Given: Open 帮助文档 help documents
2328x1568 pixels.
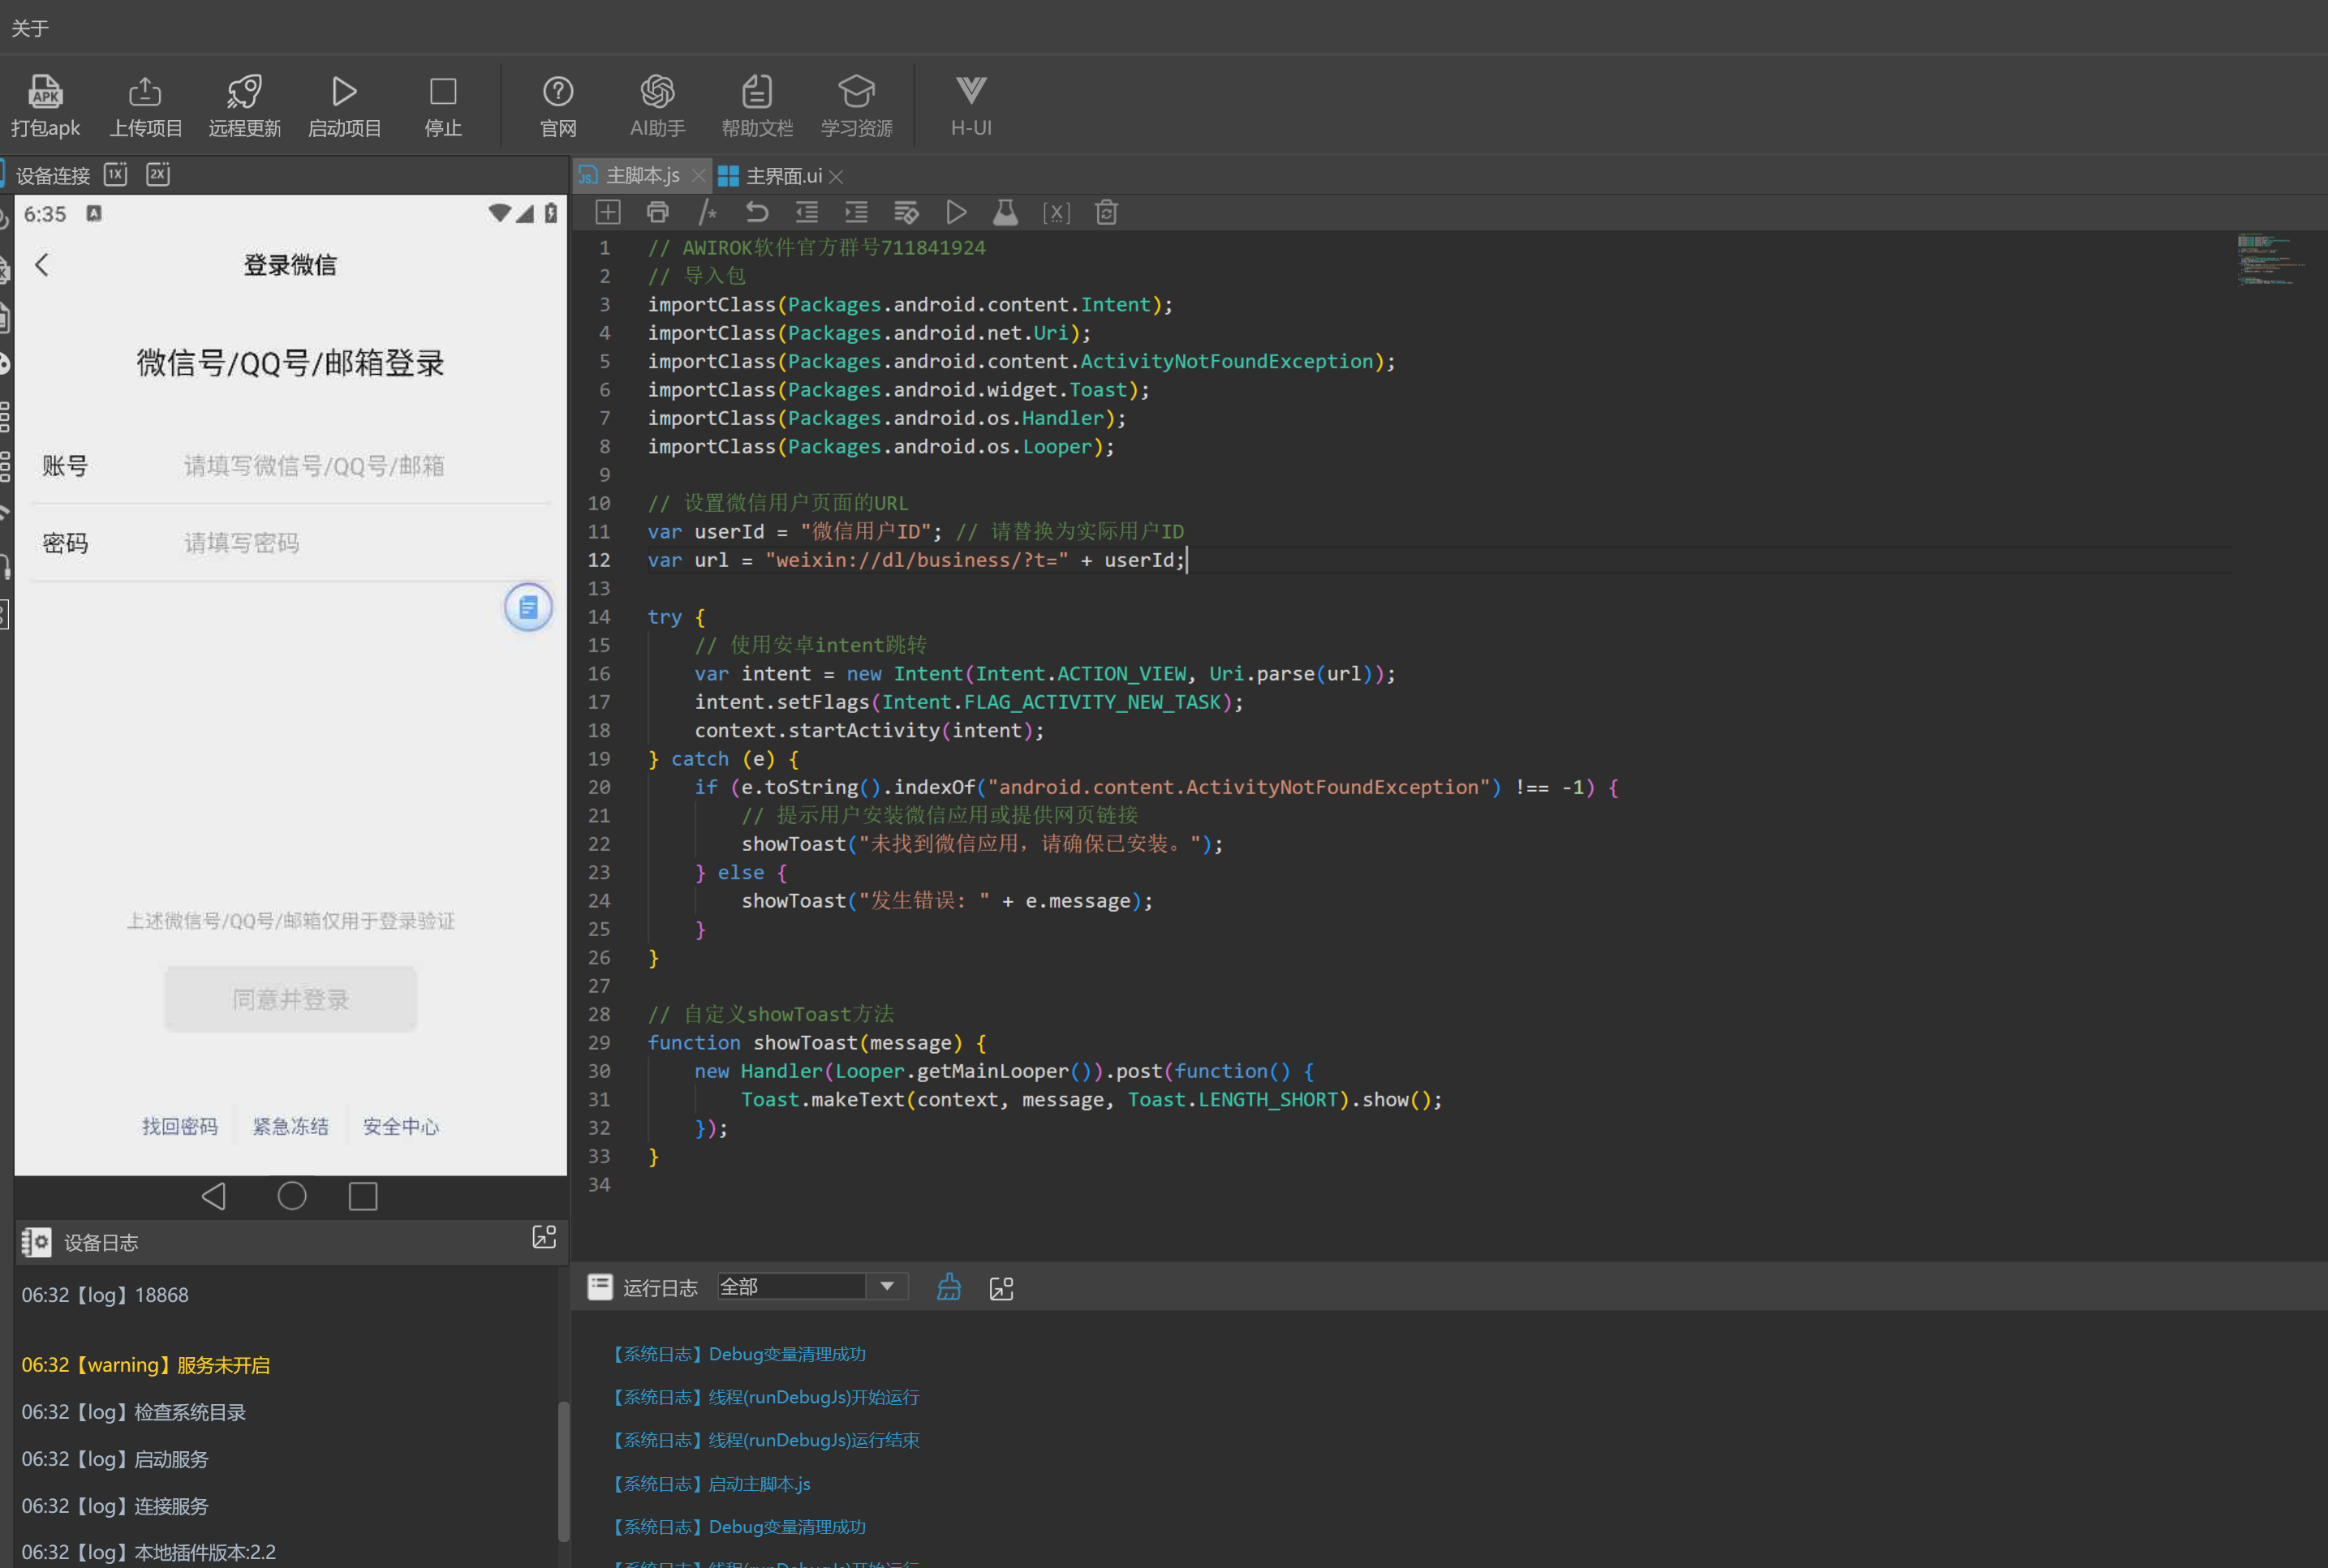Looking at the screenshot, I should pyautogui.click(x=757, y=104).
